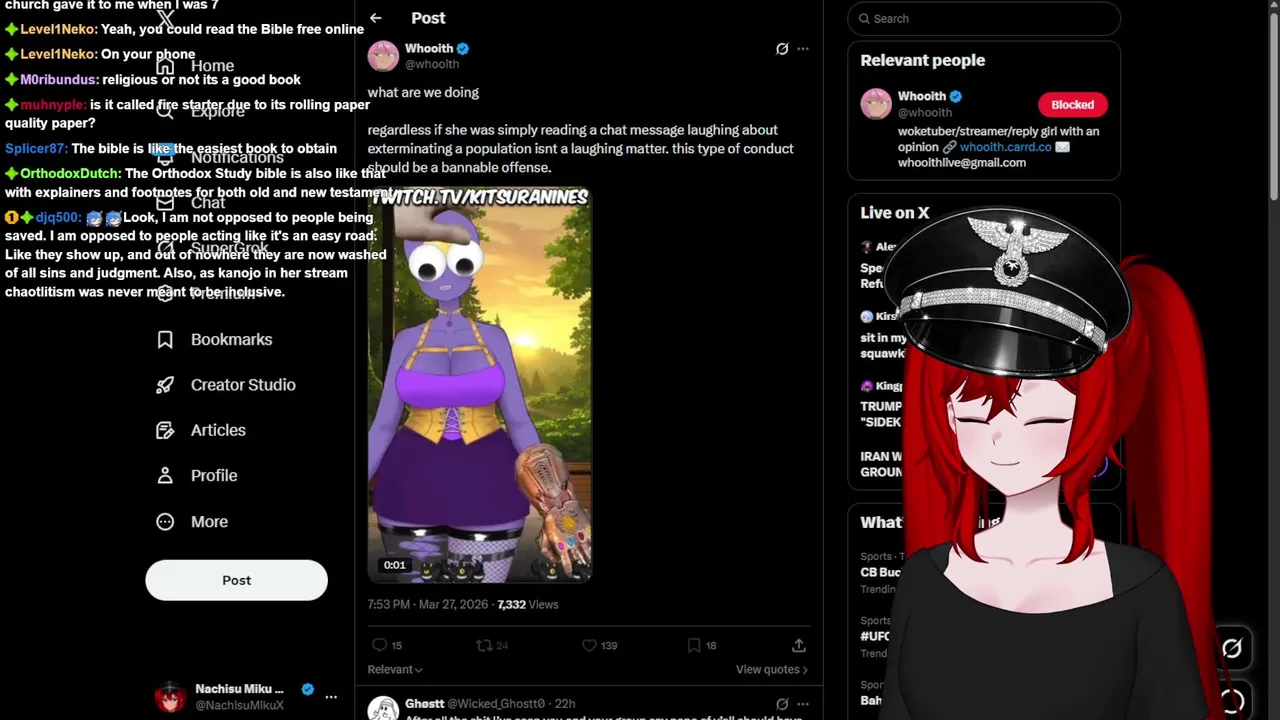
Task: Go to Profile in sidebar
Action: (x=197, y=476)
